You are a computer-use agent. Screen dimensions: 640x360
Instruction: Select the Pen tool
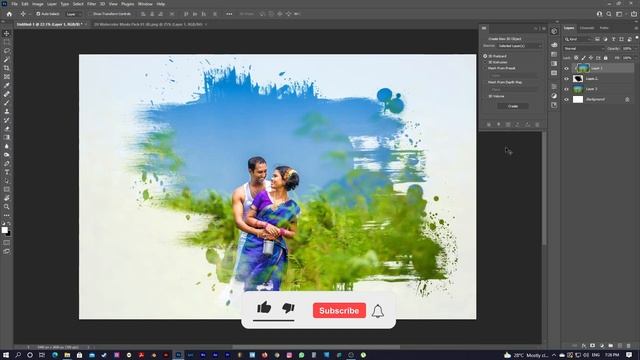7,163
